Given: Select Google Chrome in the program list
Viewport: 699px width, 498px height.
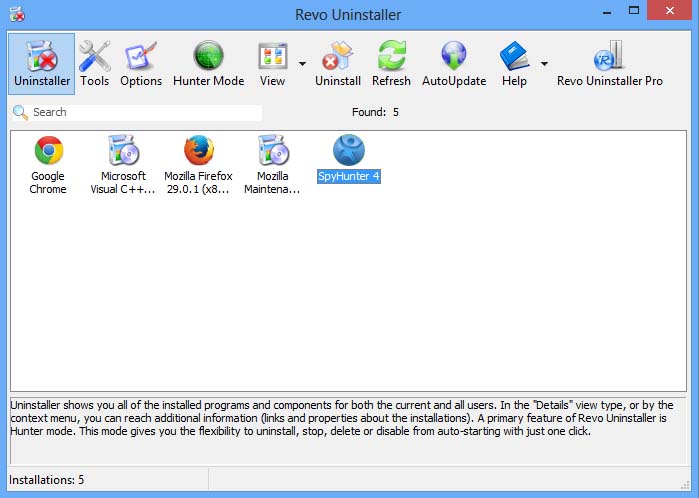Looking at the screenshot, I should pyautogui.click(x=48, y=165).
